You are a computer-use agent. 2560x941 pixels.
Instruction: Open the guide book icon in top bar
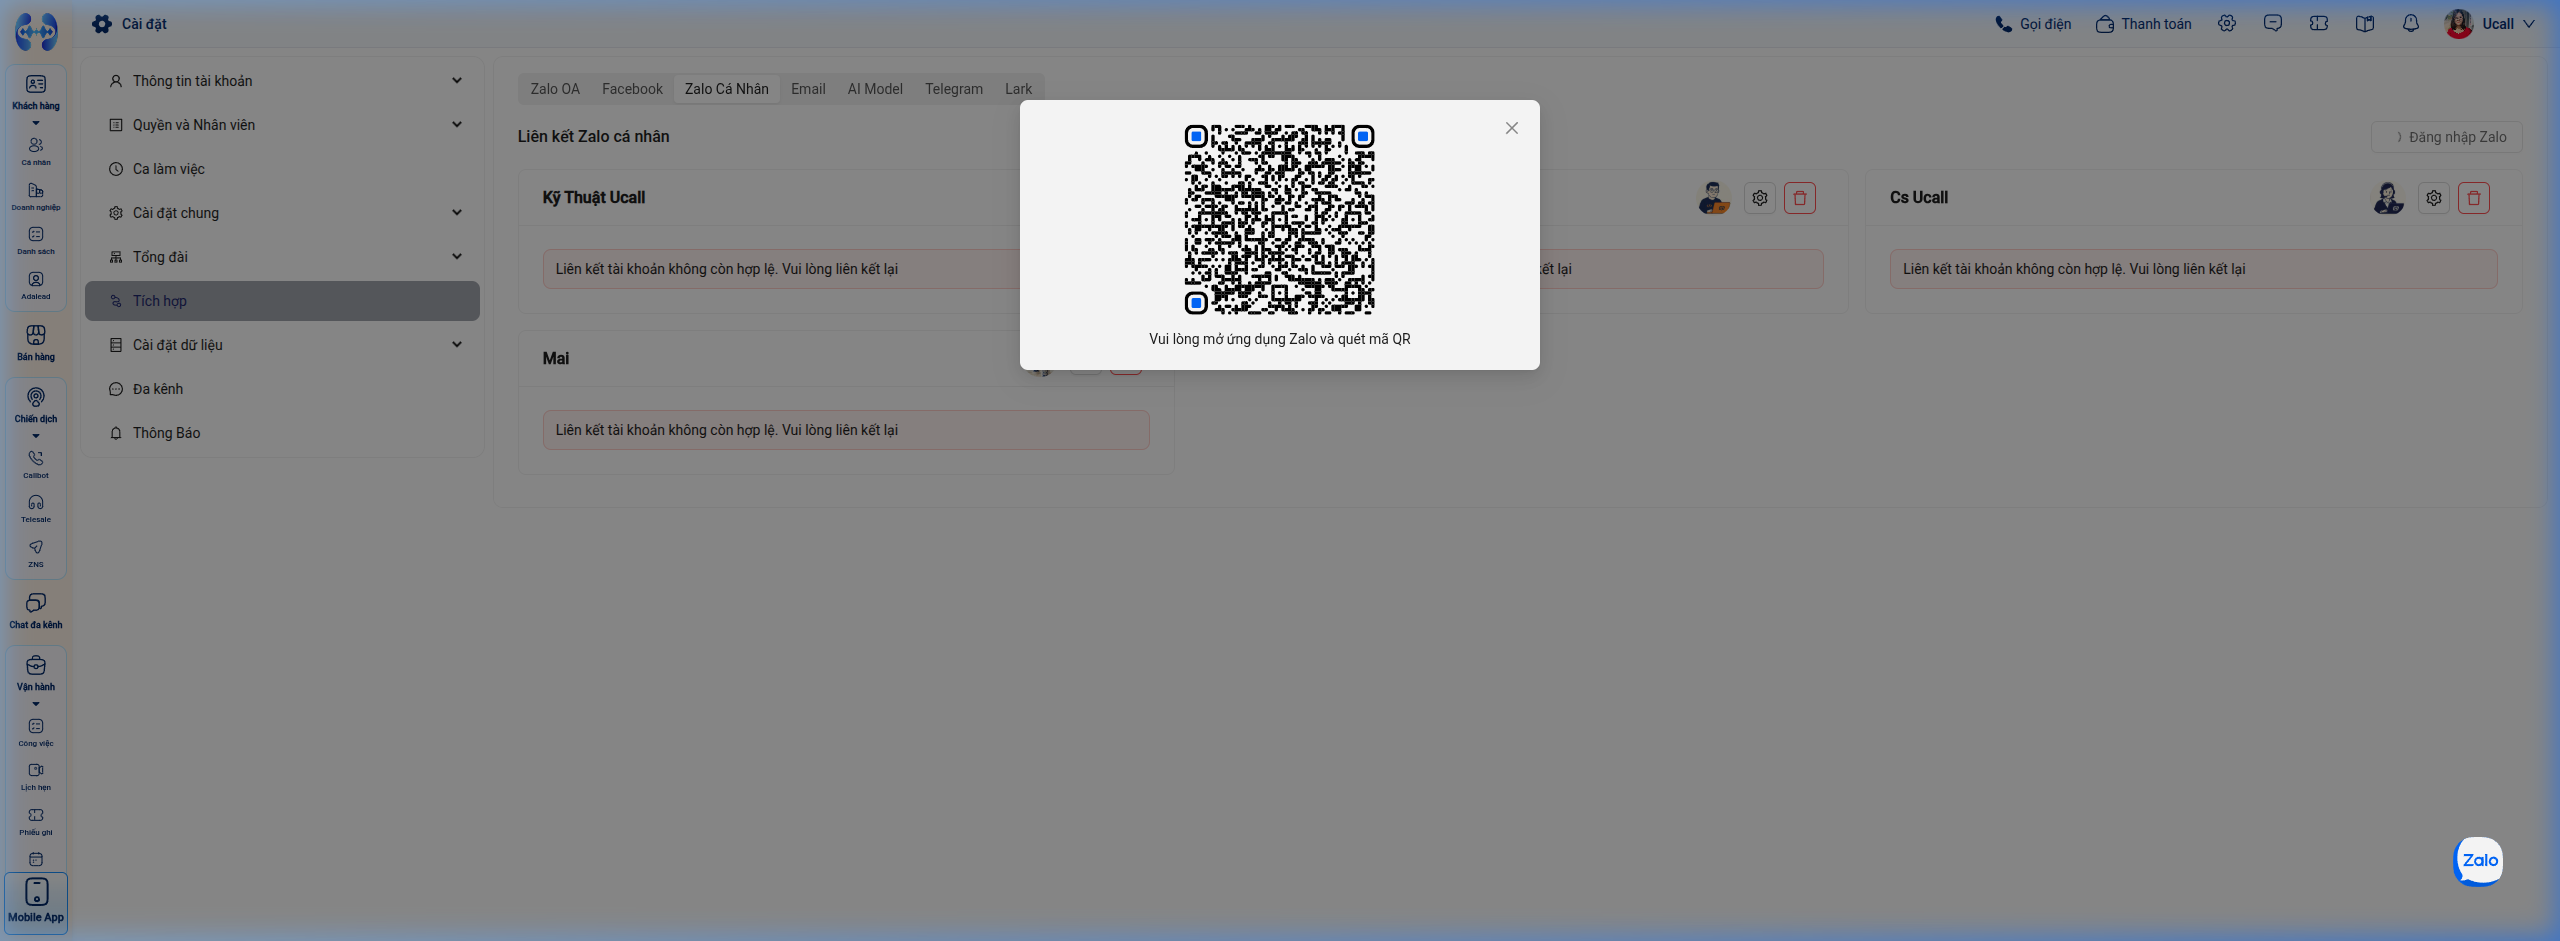(x=2365, y=23)
